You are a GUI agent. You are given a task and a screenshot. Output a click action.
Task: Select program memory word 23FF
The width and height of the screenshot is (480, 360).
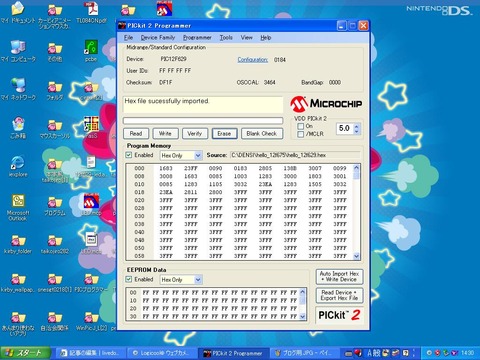click(x=191, y=168)
